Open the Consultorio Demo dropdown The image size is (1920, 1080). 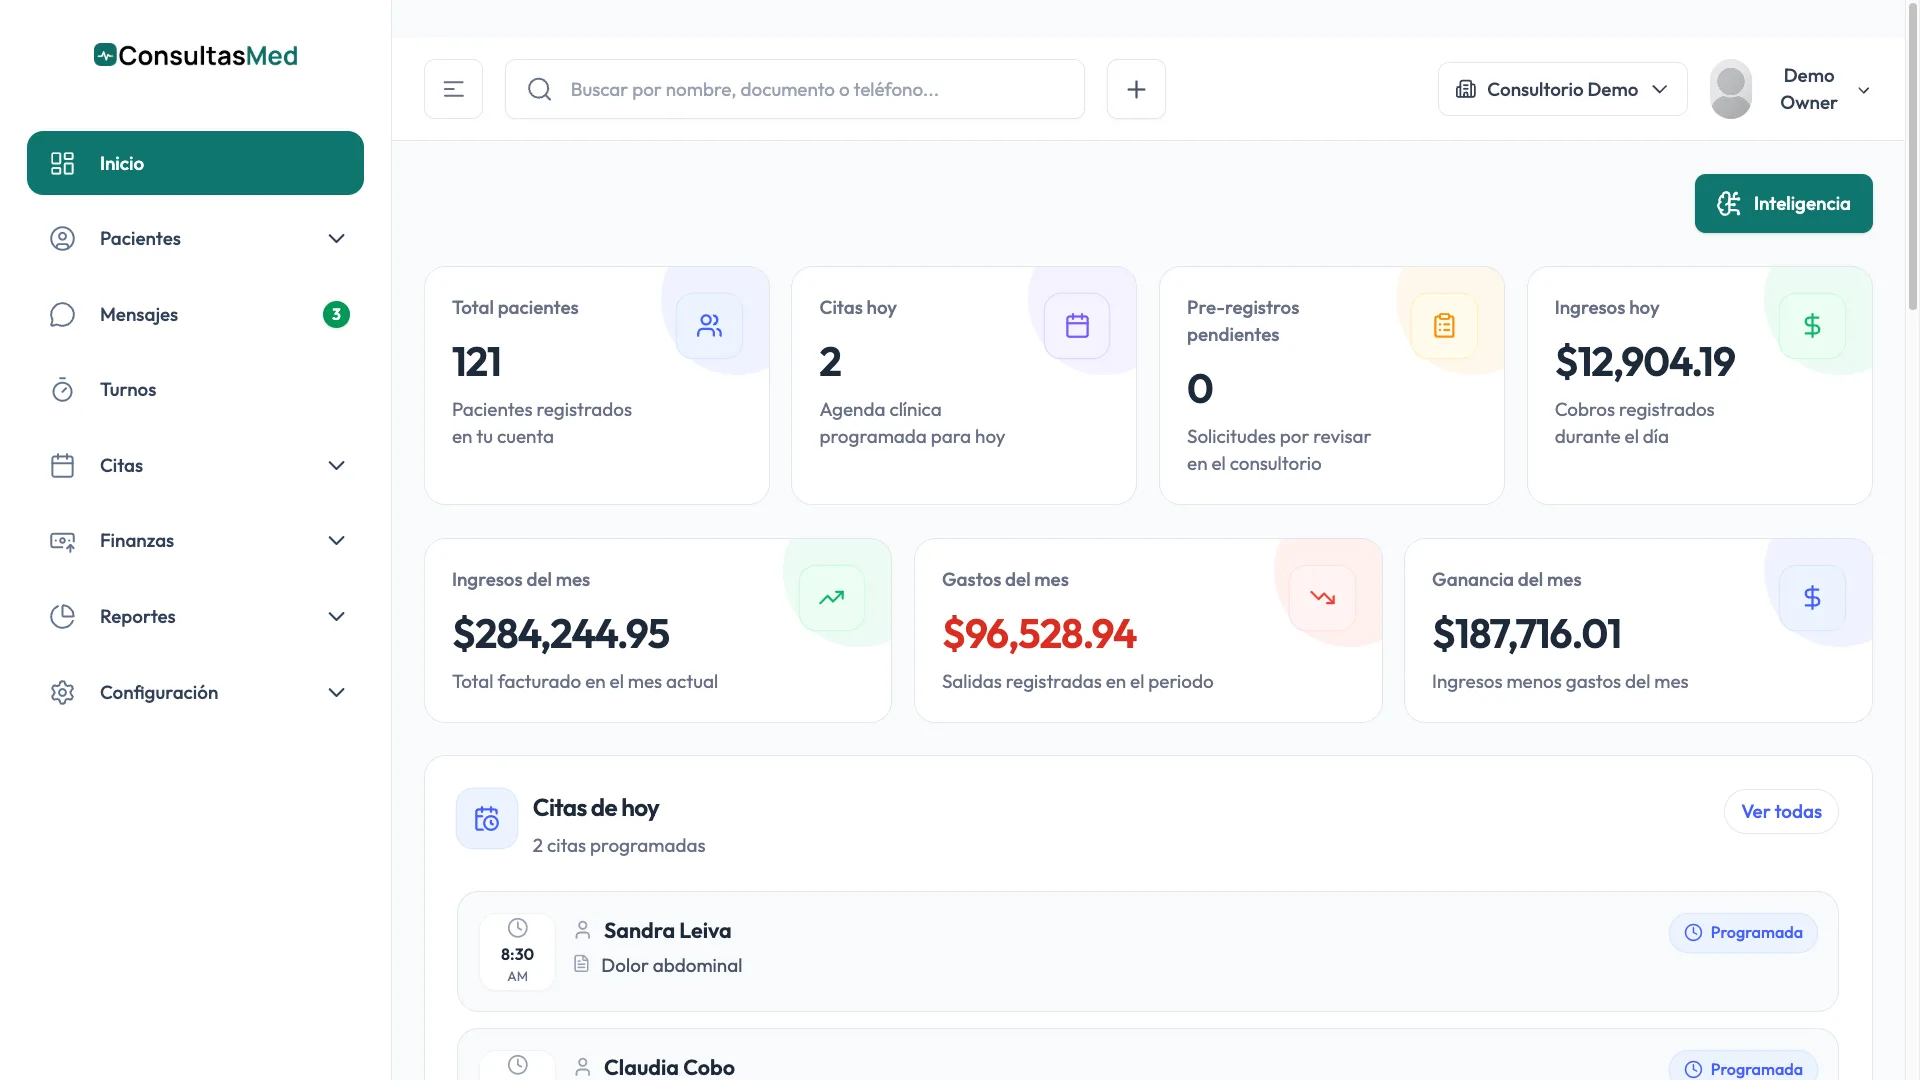[x=1562, y=89]
